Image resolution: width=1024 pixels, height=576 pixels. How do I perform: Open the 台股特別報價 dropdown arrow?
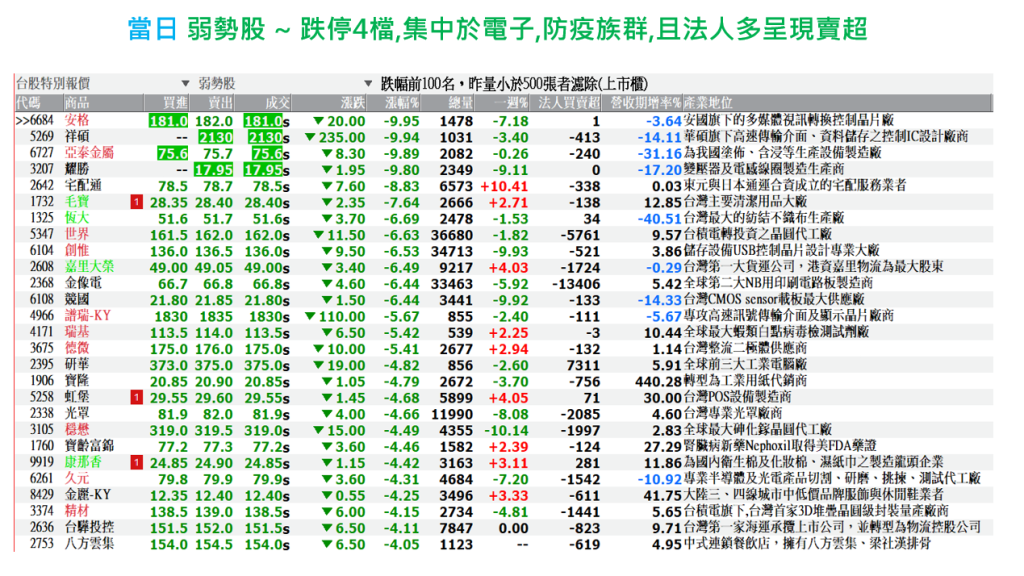(x=185, y=83)
